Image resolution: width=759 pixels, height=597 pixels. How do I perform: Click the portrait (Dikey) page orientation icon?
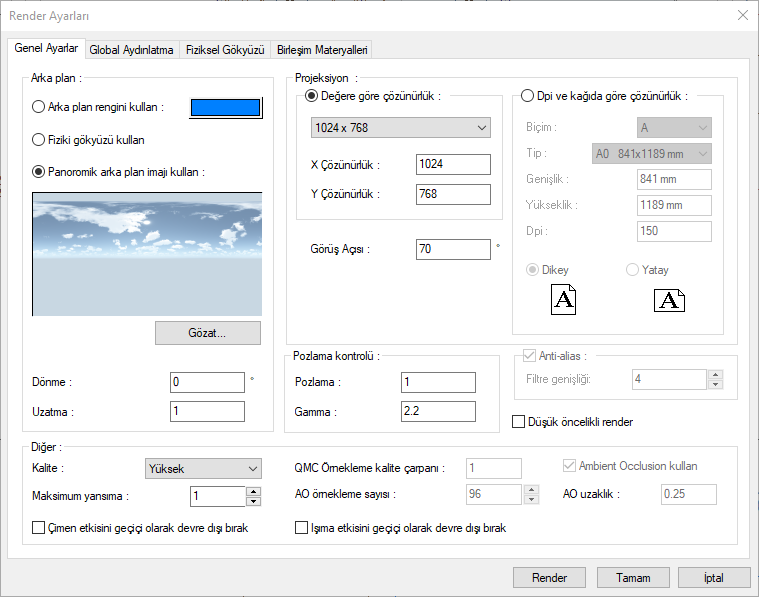564,299
